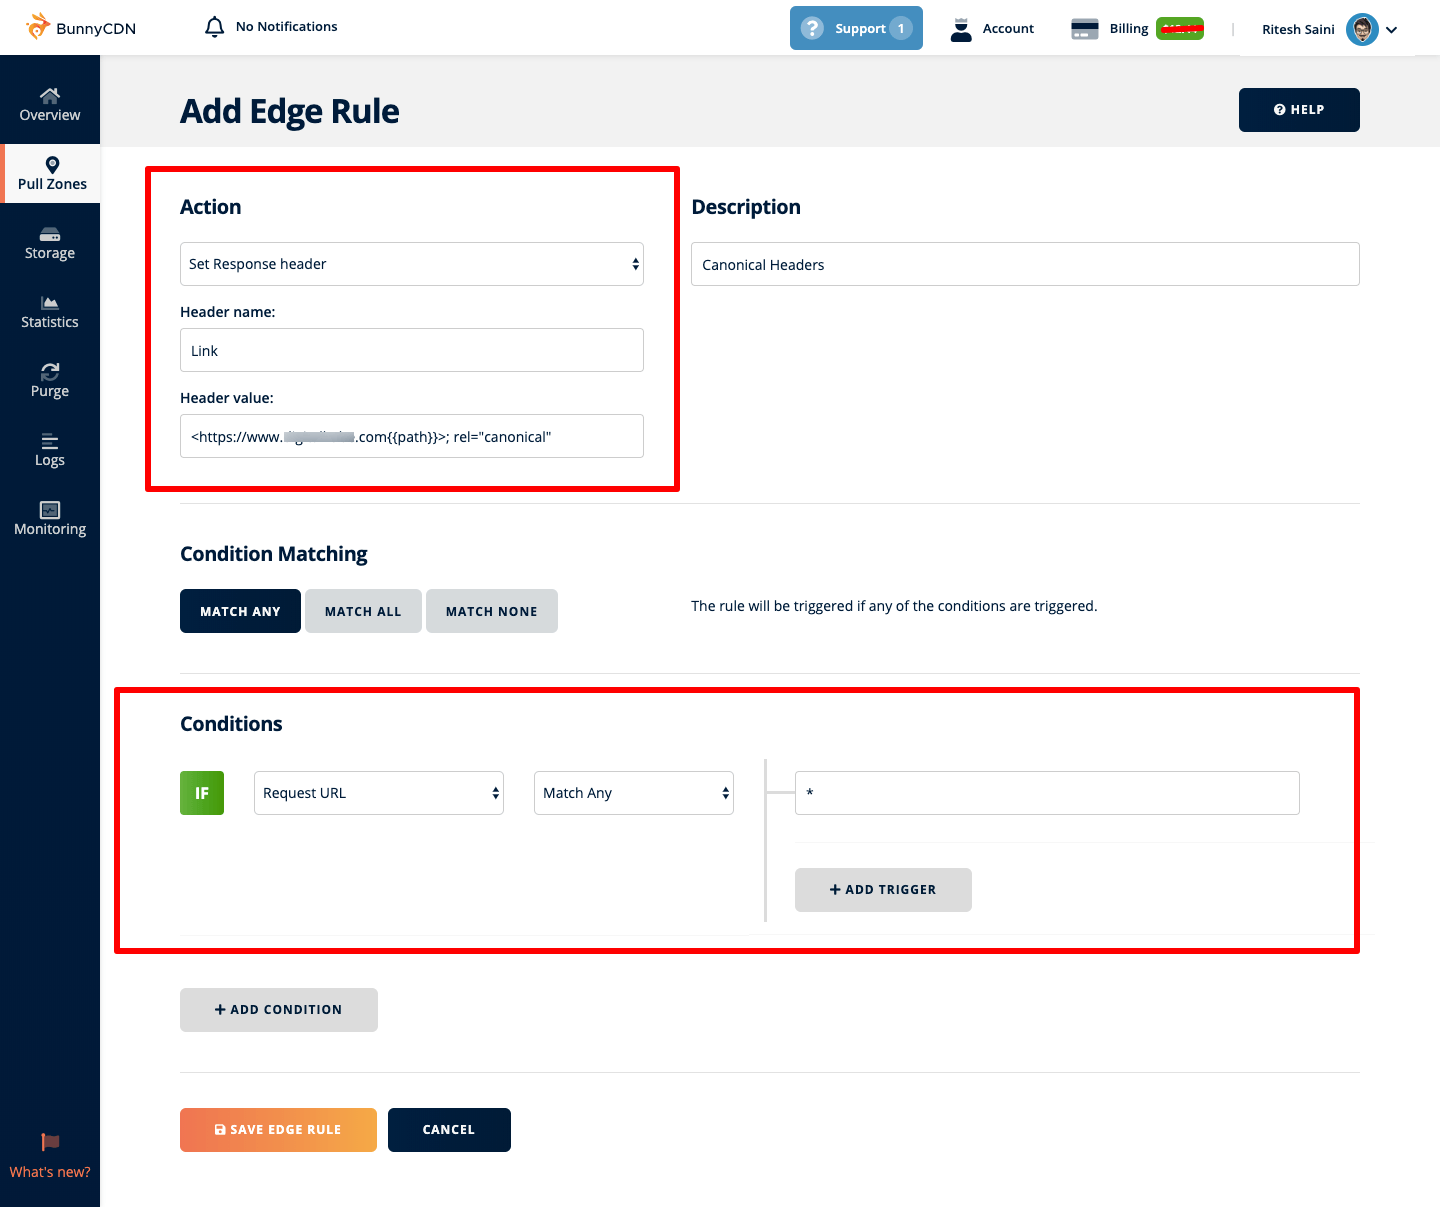Click the SAVE EDGE RULE button
This screenshot has height=1207, width=1440.
[x=278, y=1129]
